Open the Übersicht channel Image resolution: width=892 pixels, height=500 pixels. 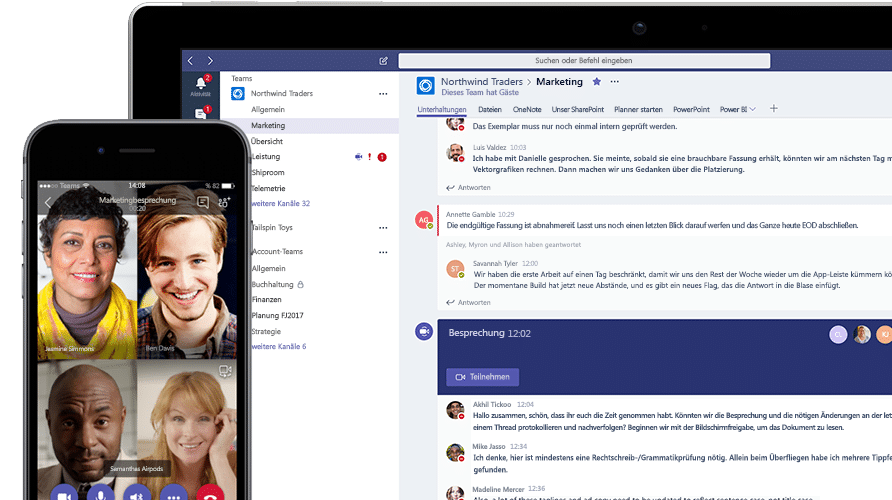pos(267,141)
